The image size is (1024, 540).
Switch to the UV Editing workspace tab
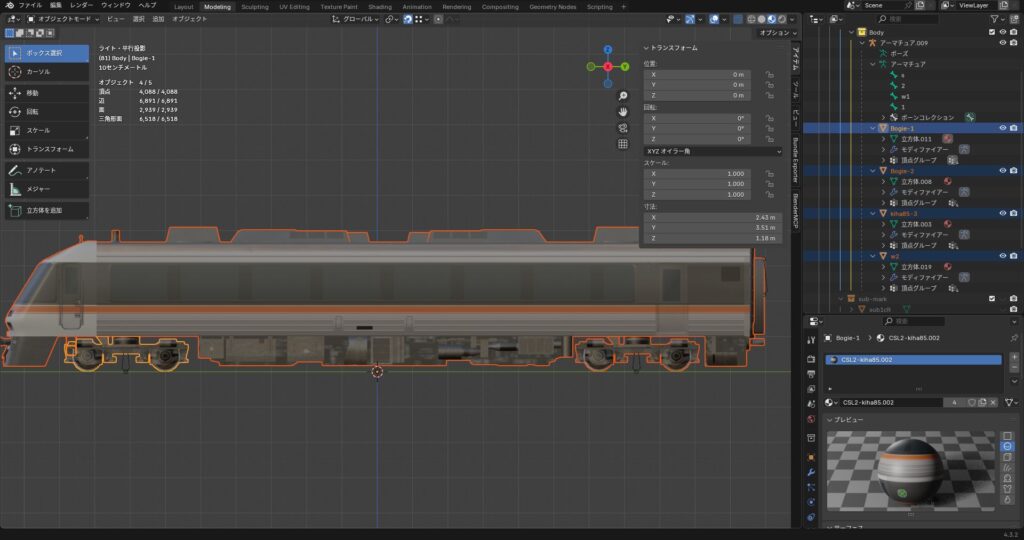click(295, 6)
